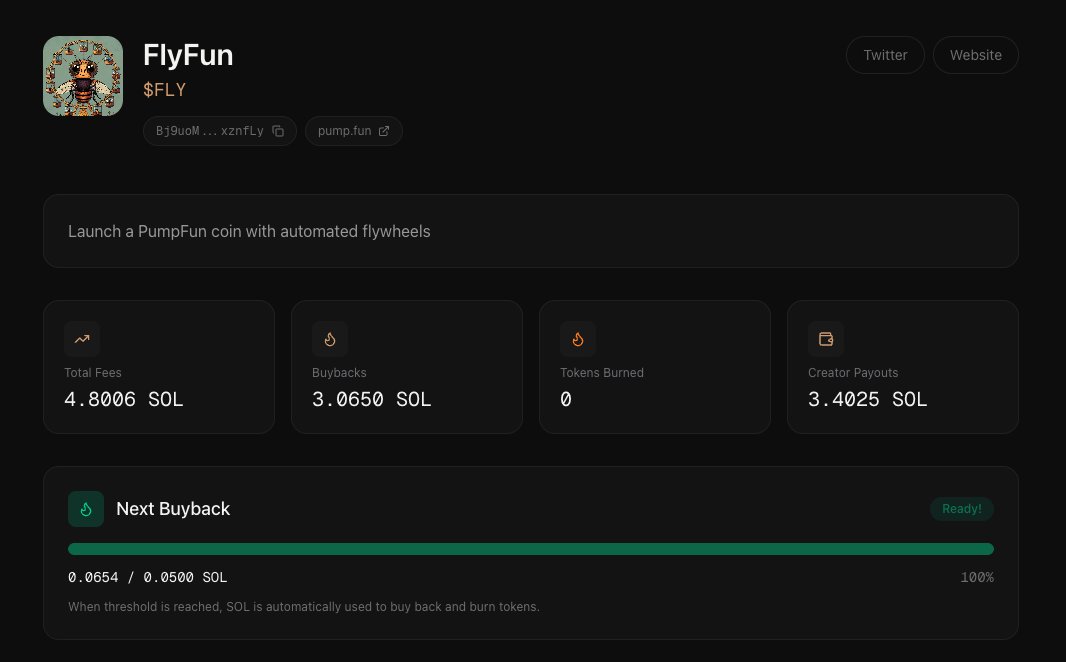Viewport: 1066px width, 662px height.
Task: Click the Total Fees label
Action: 93,372
